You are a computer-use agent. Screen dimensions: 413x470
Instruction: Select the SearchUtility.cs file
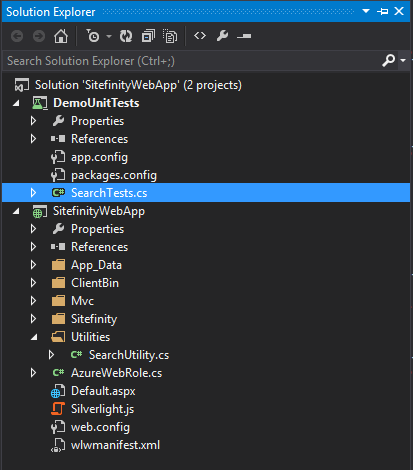coord(129,355)
